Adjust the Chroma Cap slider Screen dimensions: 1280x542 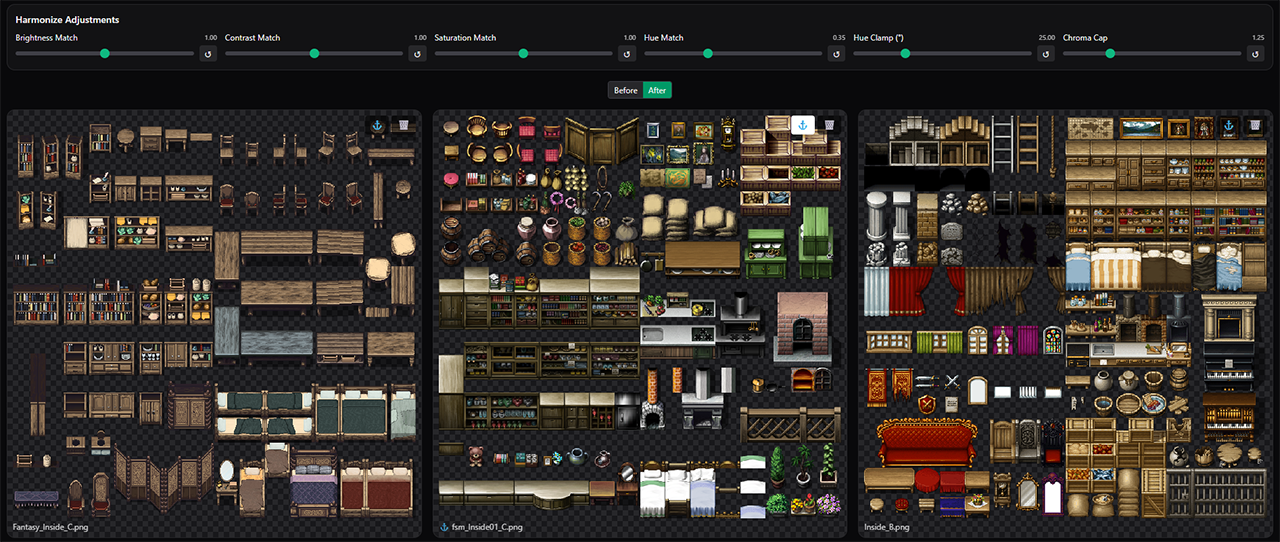click(x=1152, y=53)
